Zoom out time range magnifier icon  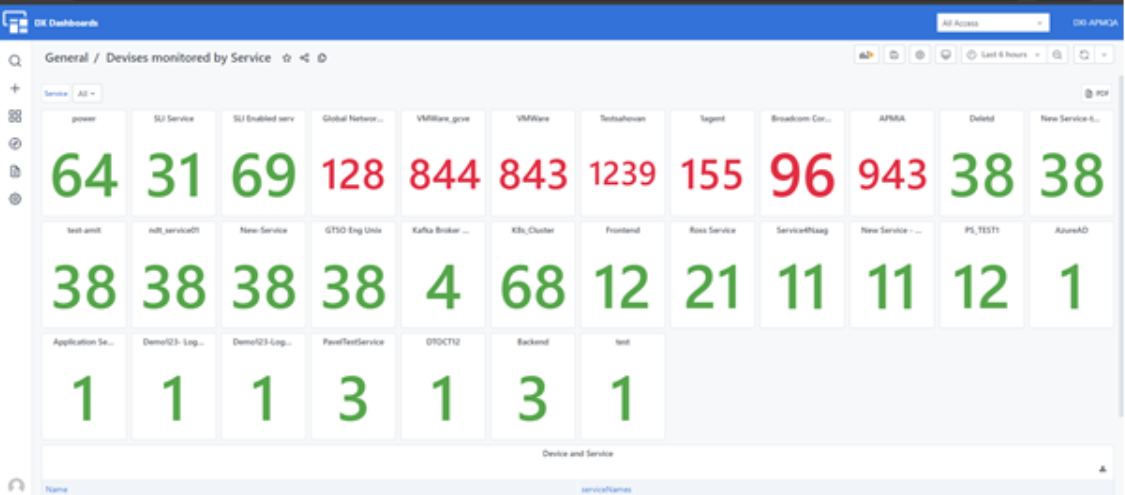tap(1058, 55)
